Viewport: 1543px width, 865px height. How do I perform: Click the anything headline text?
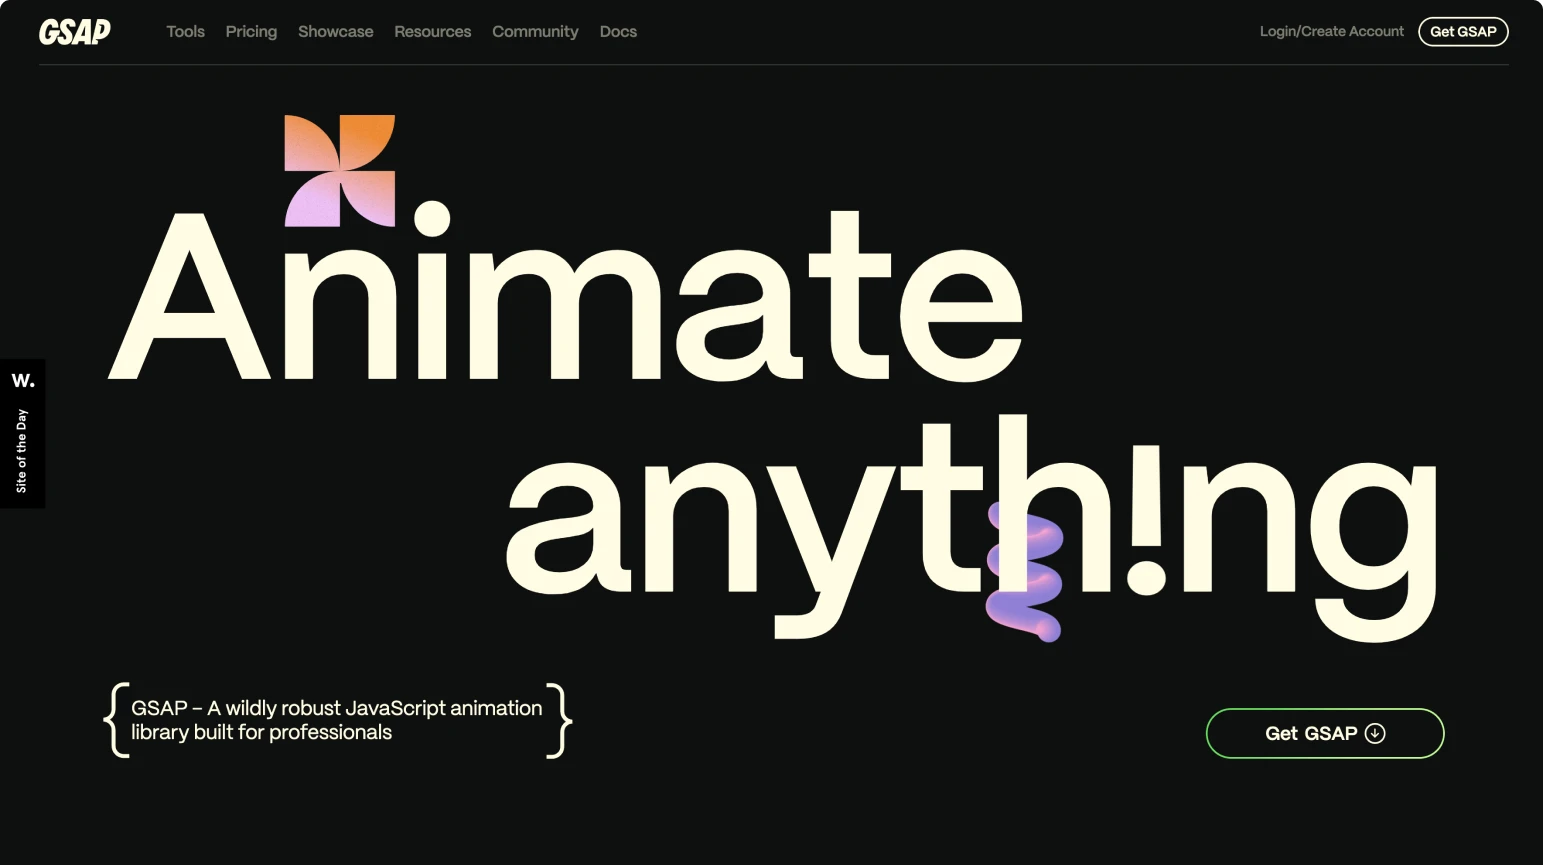971,528
